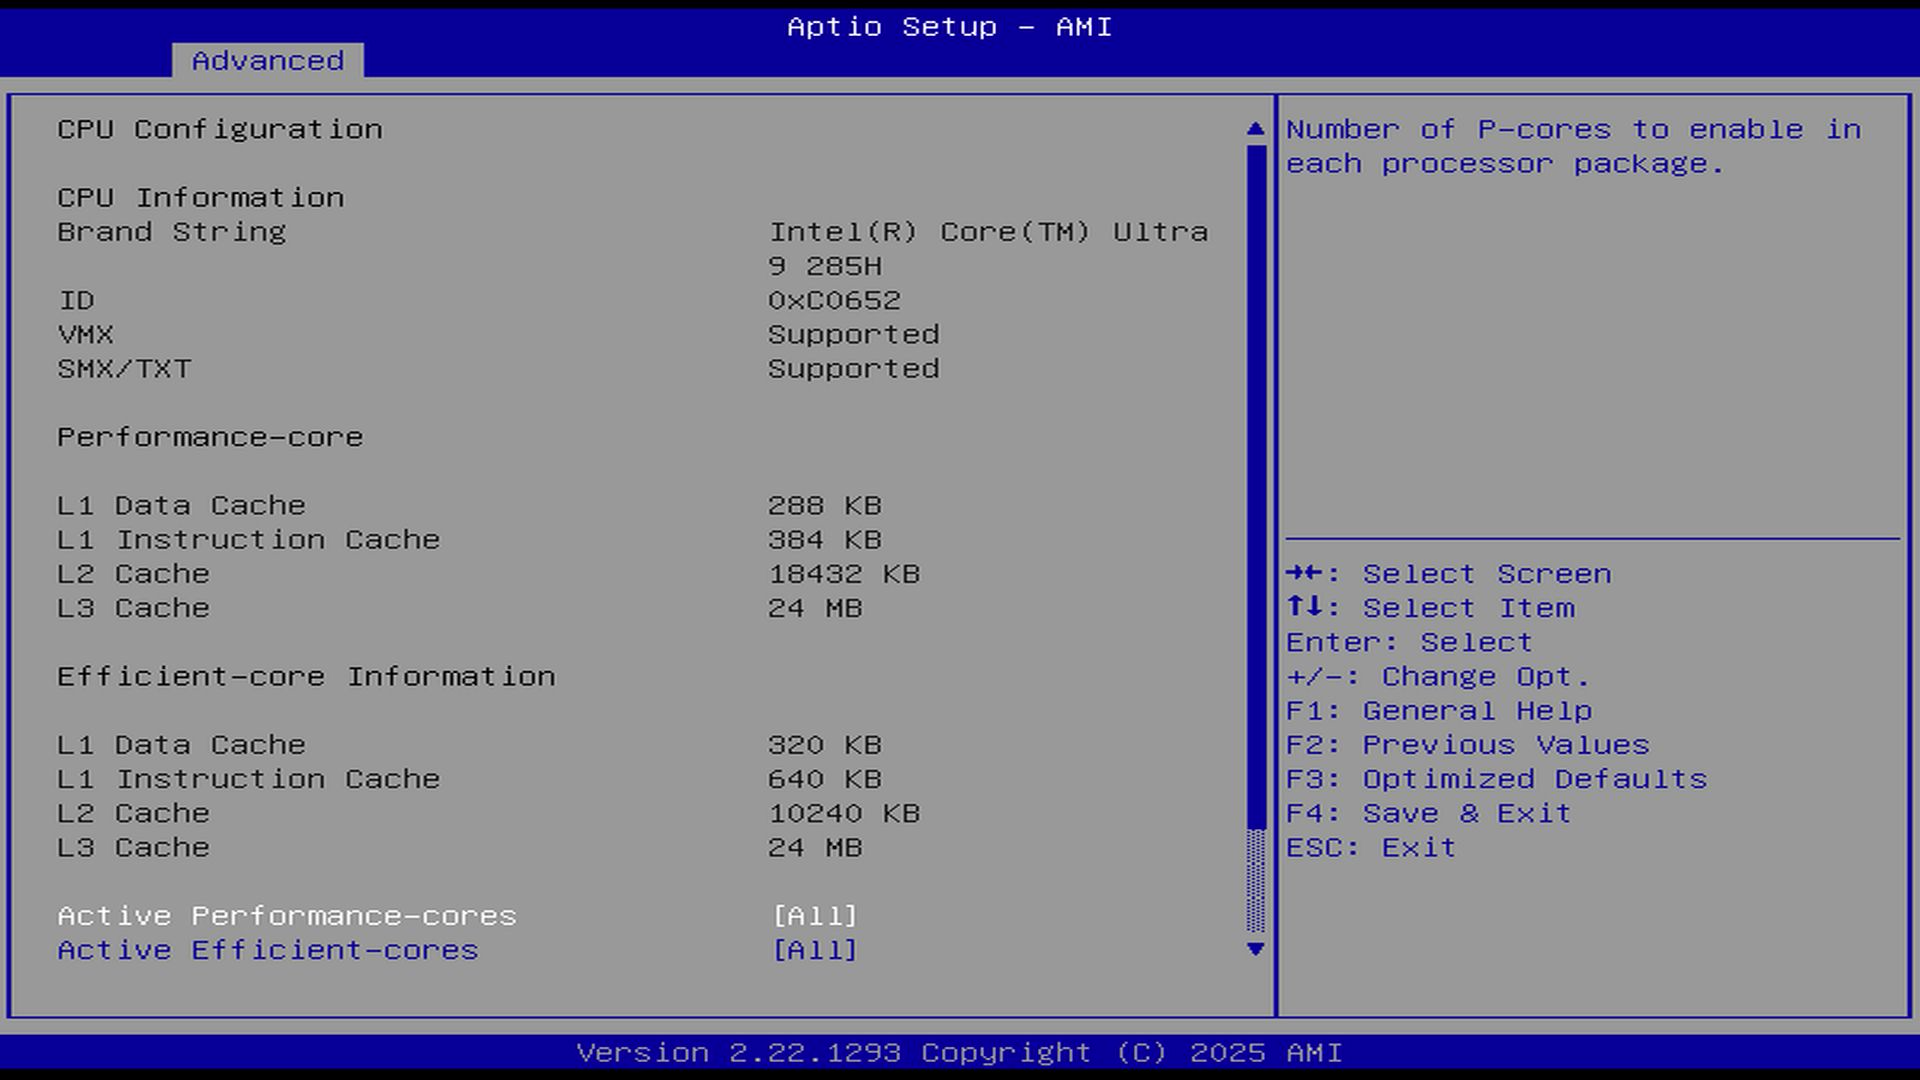This screenshot has height=1080, width=1920.
Task: Click the F2: Previous Values hint
Action: (1467, 745)
